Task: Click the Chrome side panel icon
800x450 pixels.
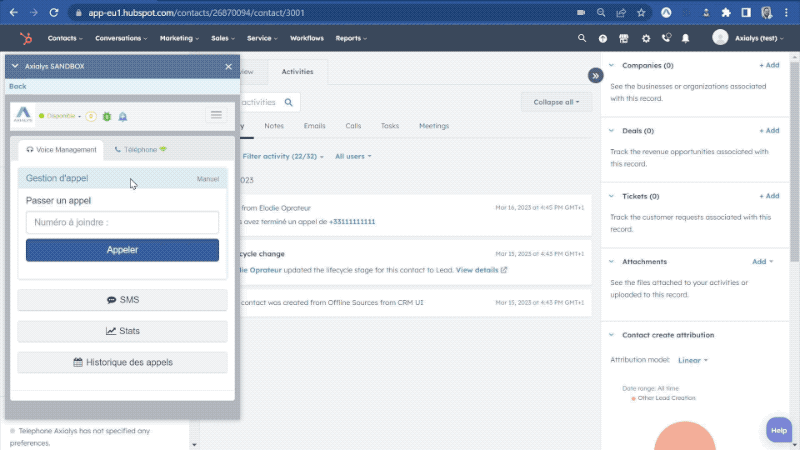Action: click(746, 13)
